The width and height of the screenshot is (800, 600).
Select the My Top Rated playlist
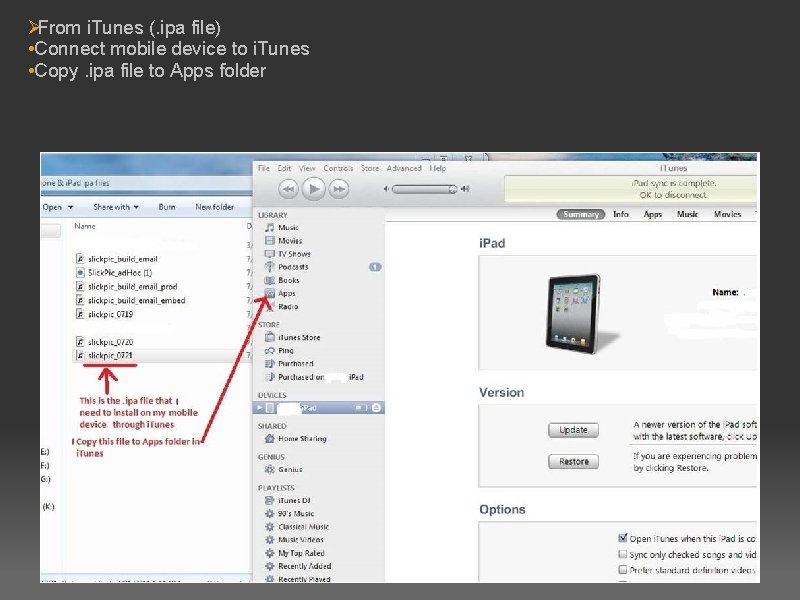click(x=301, y=553)
